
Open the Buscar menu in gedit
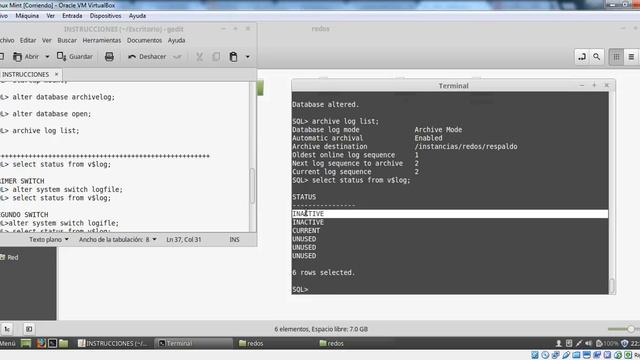[x=67, y=40]
